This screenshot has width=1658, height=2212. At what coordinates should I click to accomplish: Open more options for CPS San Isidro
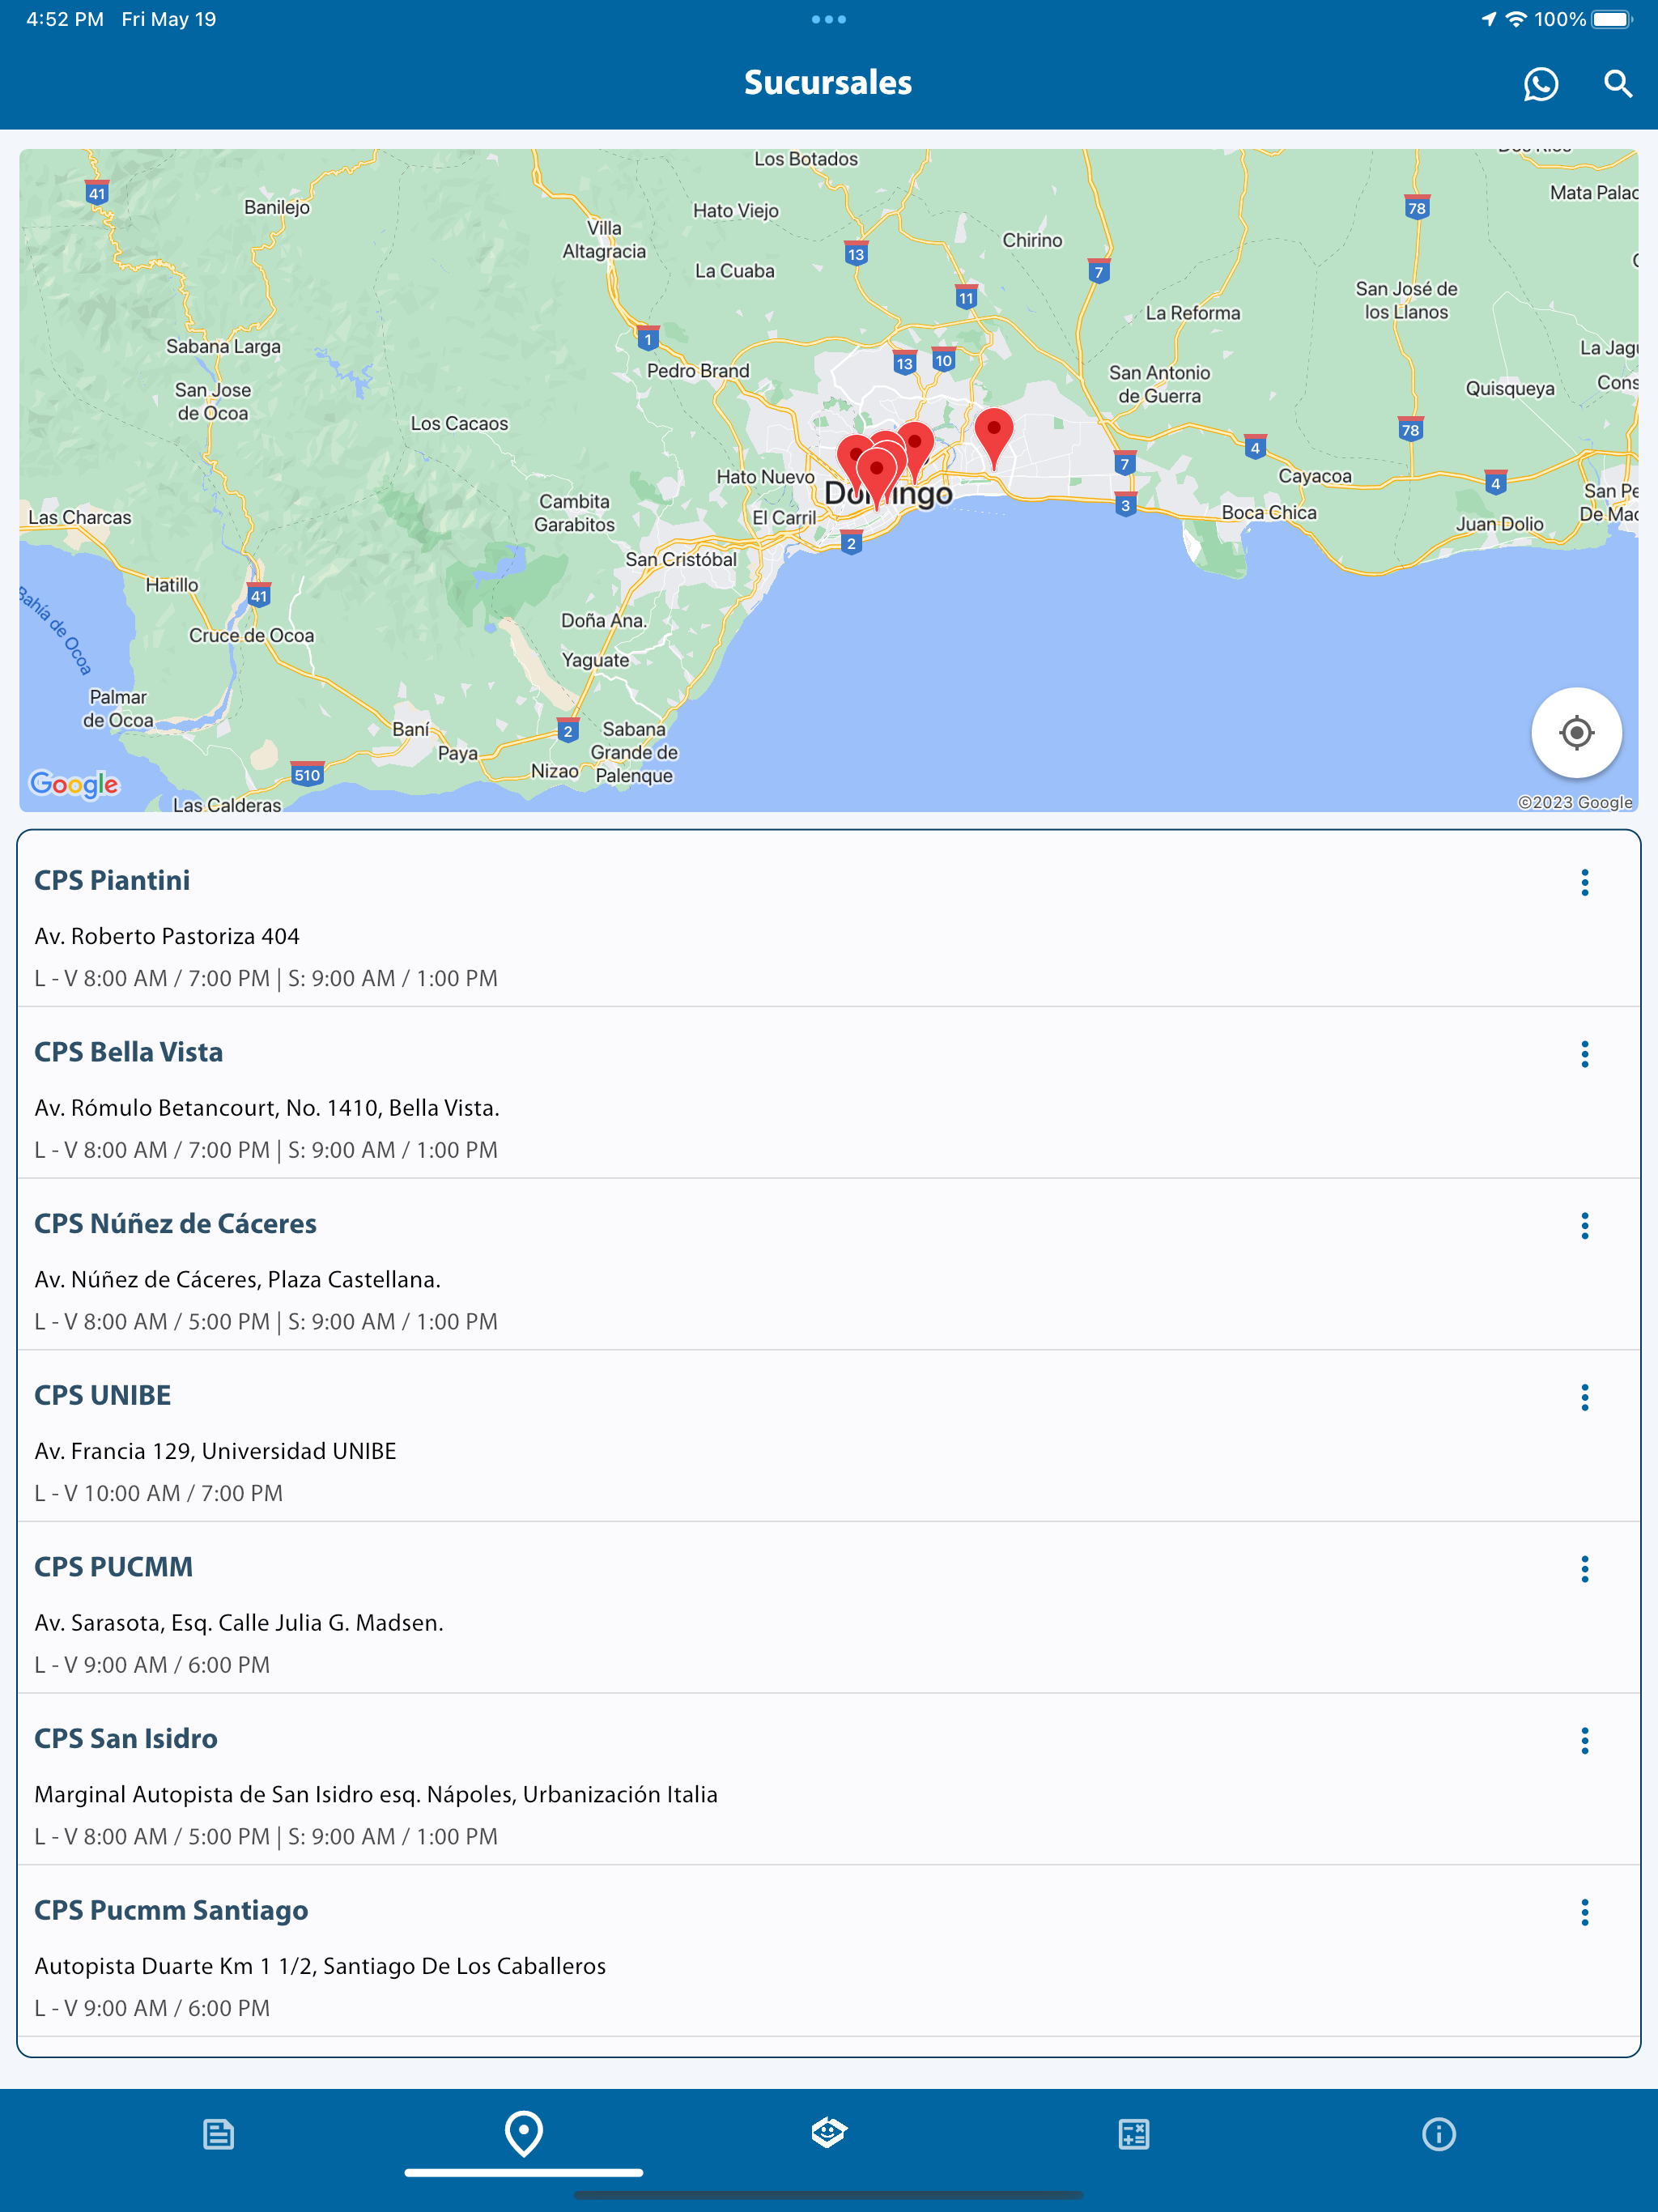point(1584,1741)
